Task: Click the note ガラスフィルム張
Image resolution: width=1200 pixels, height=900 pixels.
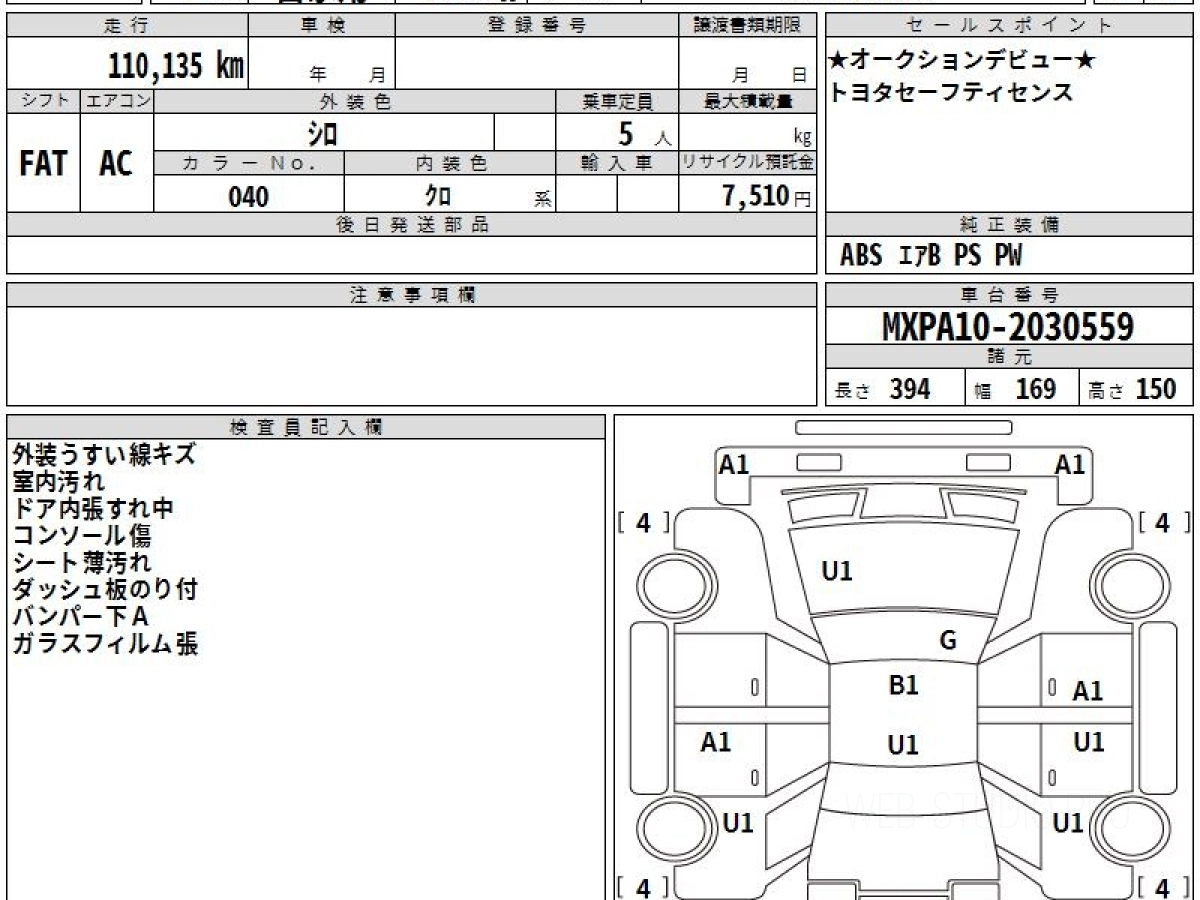Action: 105,644
